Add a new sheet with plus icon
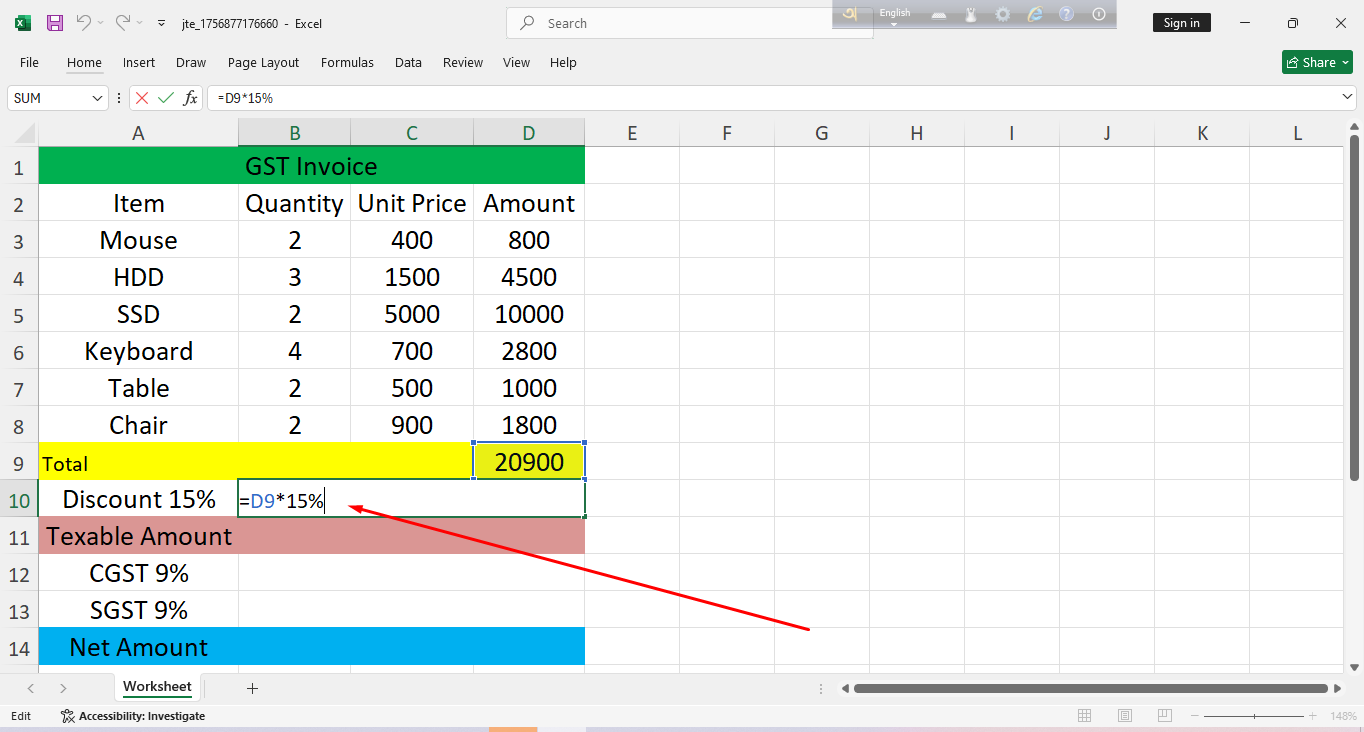The image size is (1364, 732). (252, 688)
